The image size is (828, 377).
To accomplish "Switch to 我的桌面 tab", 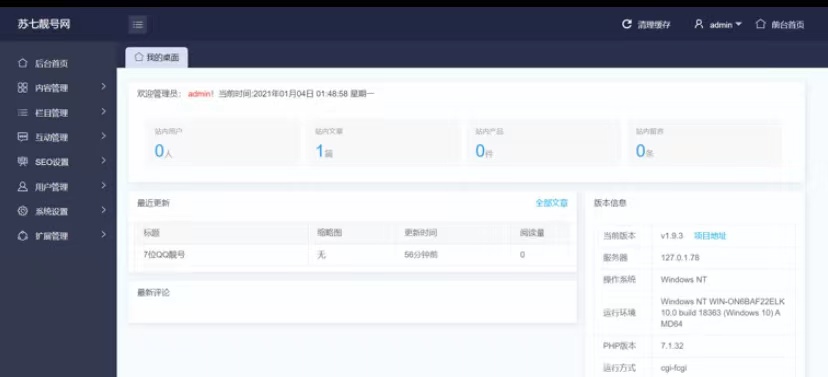I will coord(157,58).
